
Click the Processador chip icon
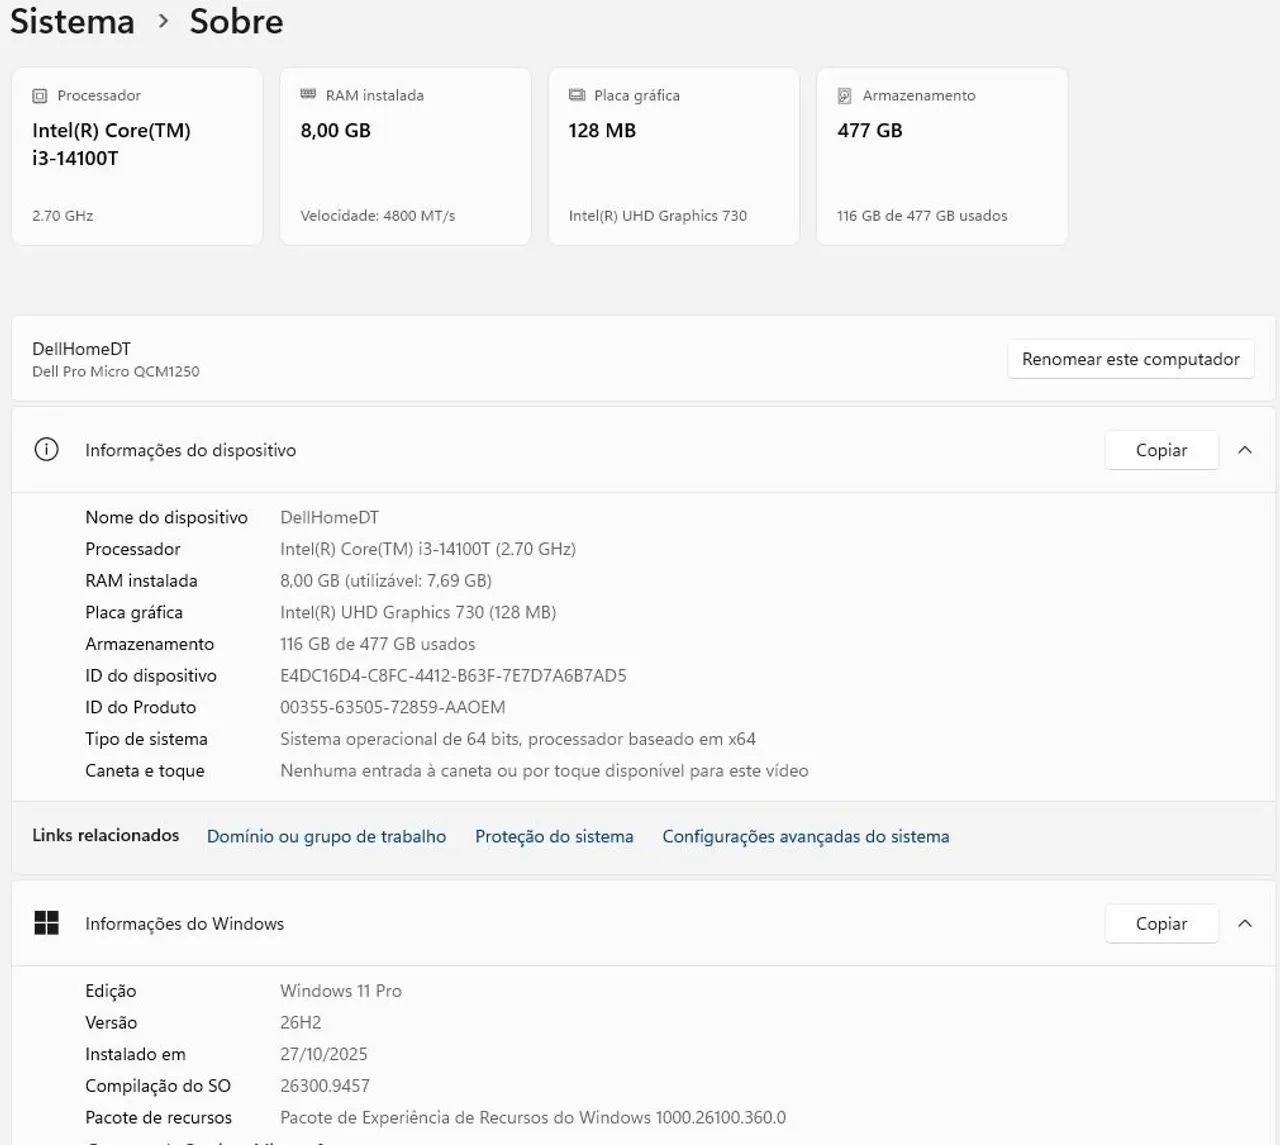(40, 96)
